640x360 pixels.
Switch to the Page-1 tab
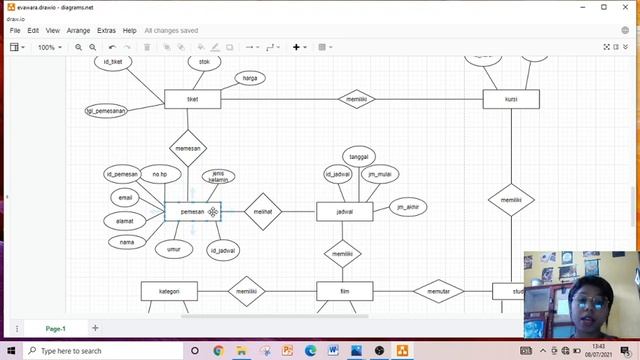[x=56, y=329]
